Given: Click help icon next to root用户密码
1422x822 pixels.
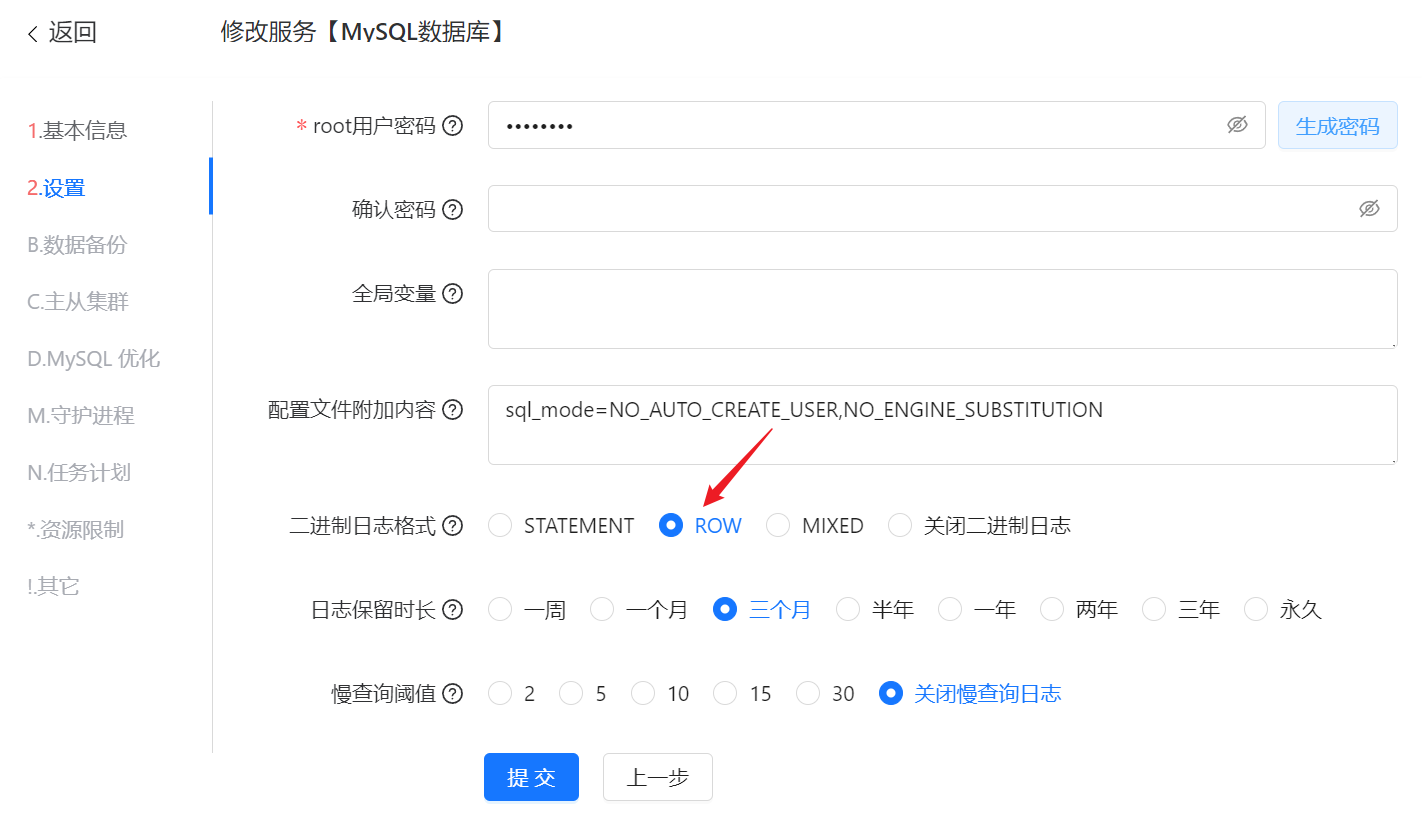Looking at the screenshot, I should (452, 126).
